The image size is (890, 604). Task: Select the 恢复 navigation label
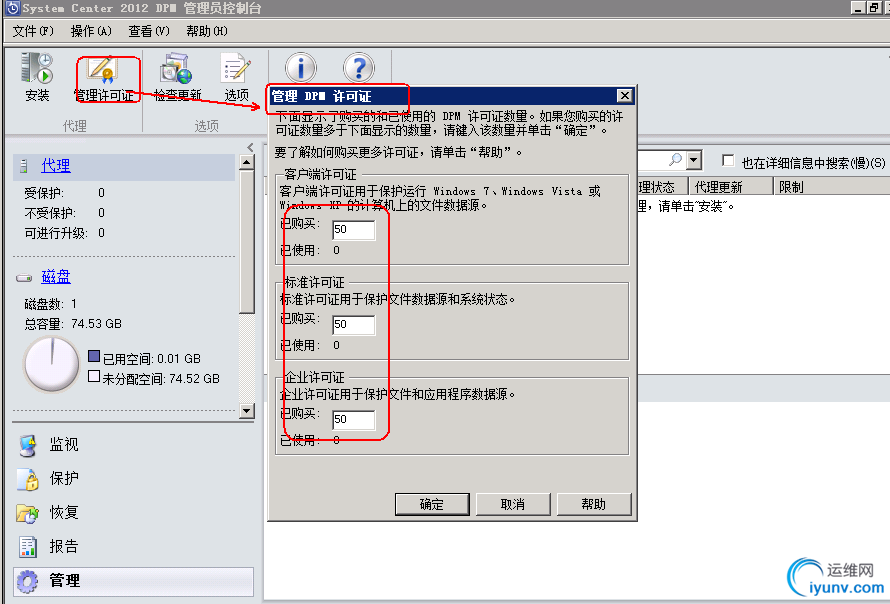(64, 513)
